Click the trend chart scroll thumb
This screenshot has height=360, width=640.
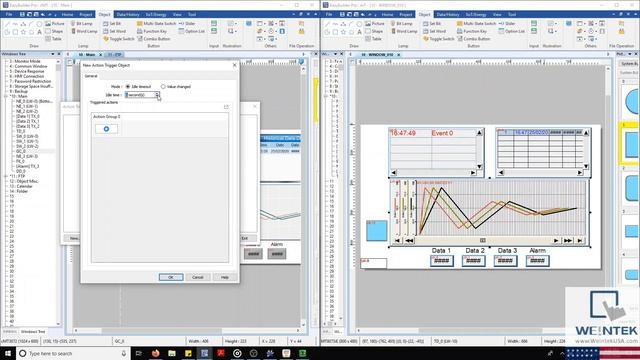(x=482, y=240)
